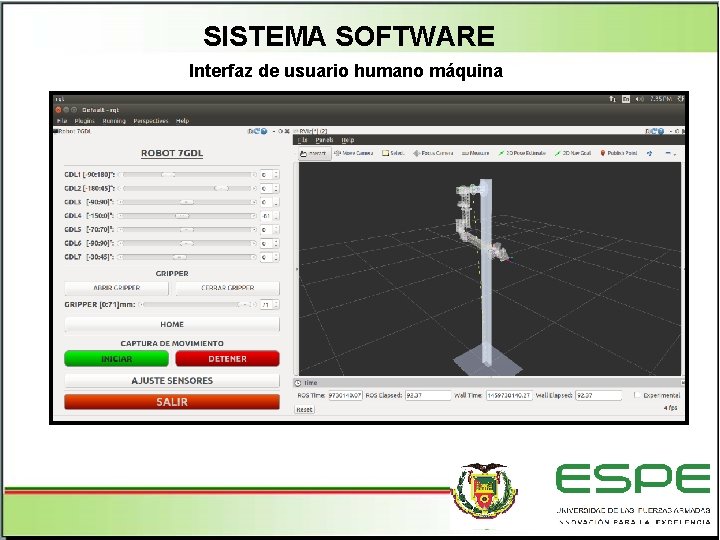720x540 pixels.
Task: Click the remove-tool minus icon in RViz toolbar
Action: click(670, 153)
